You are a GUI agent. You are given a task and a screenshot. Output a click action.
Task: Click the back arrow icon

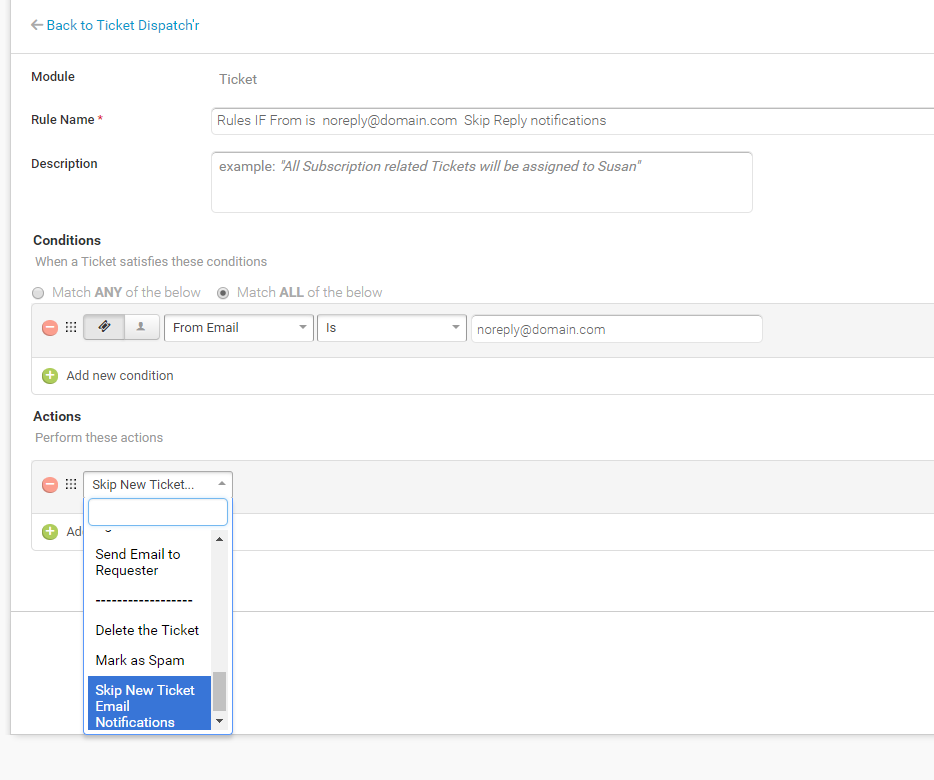click(x=37, y=25)
